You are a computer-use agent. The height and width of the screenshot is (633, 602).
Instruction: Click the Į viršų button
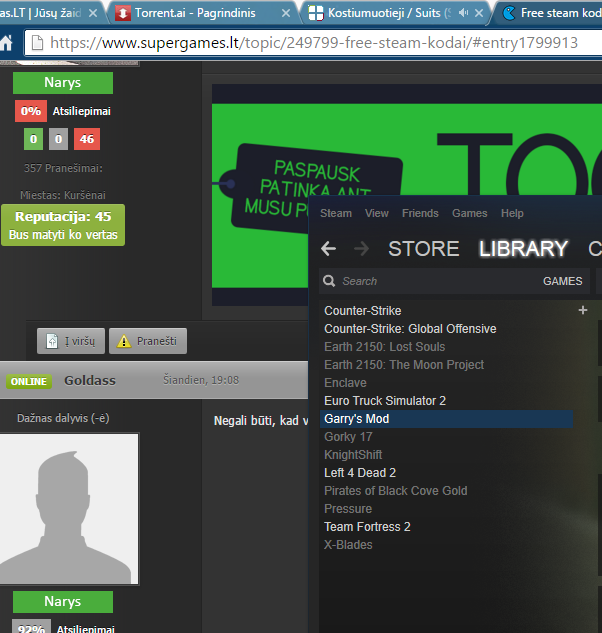71,341
